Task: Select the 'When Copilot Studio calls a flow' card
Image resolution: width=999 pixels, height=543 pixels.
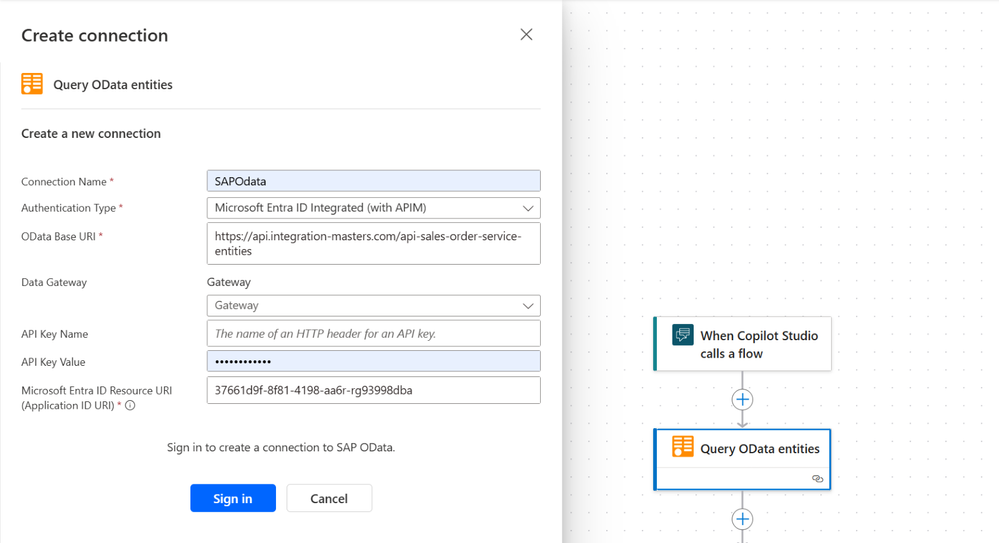Action: click(x=742, y=344)
